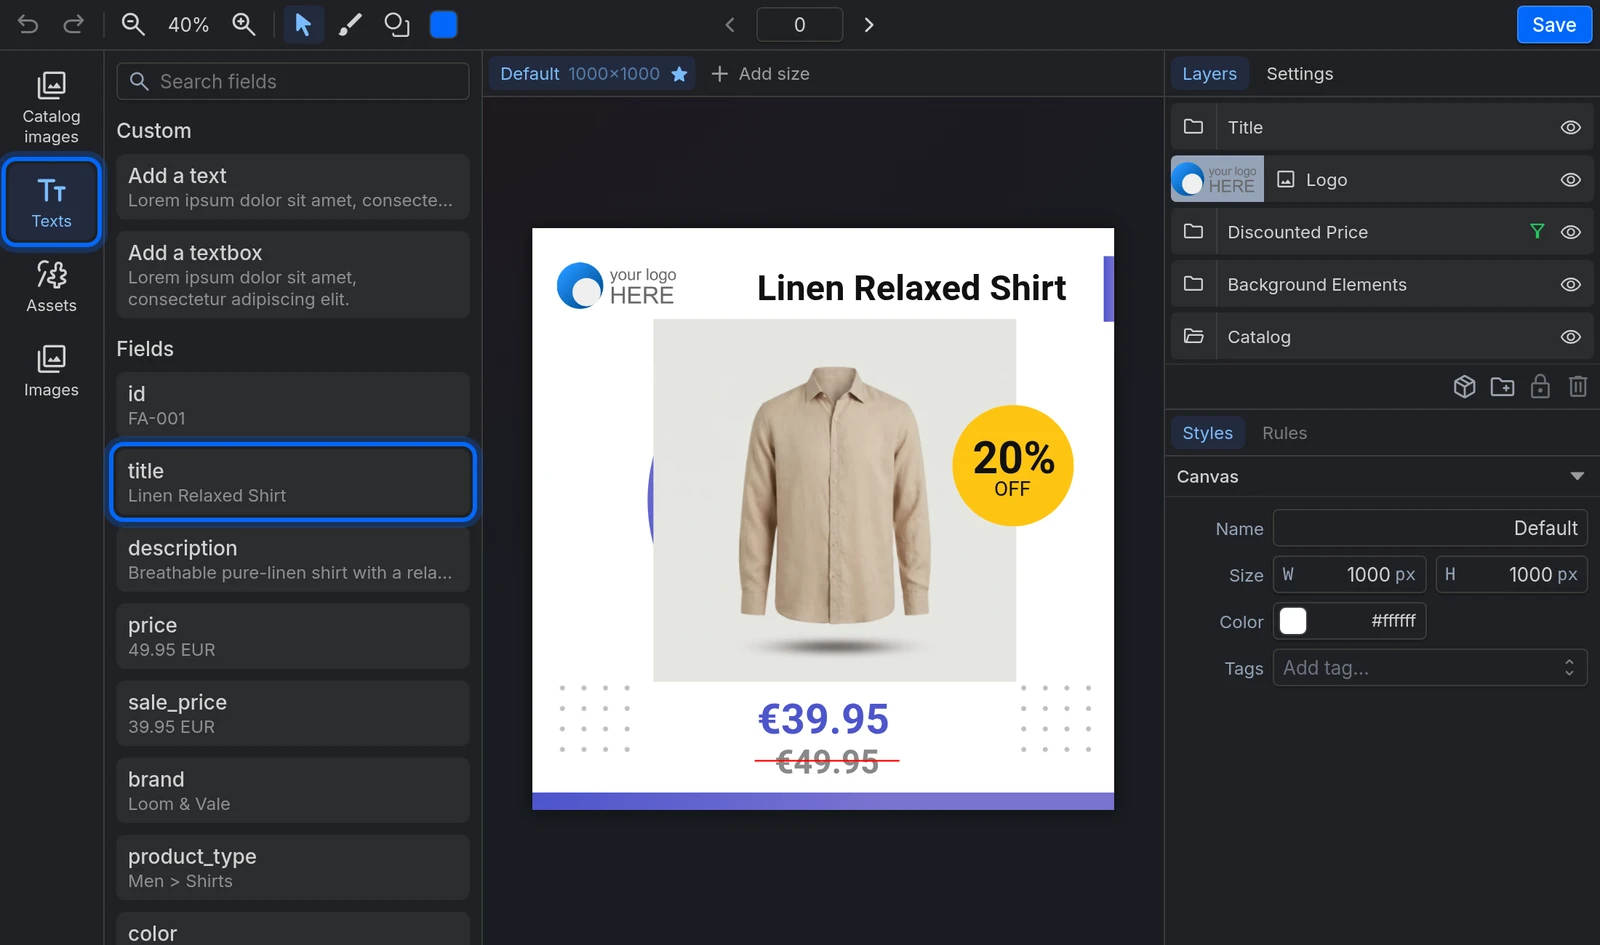Click the new folder group icon
This screenshot has height=945, width=1600.
pyautogui.click(x=1502, y=386)
